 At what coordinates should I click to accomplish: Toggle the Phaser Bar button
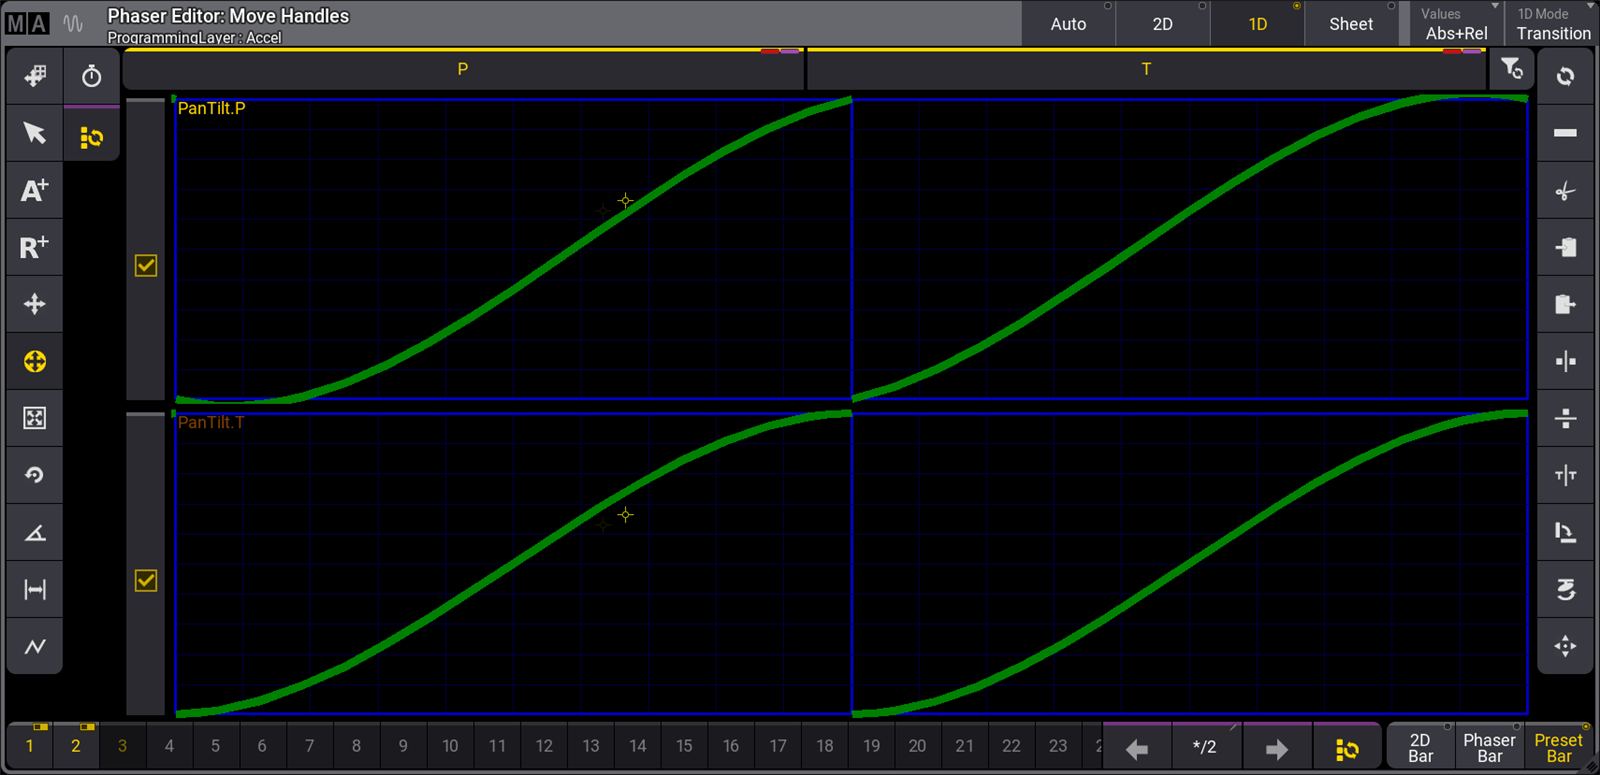pyautogui.click(x=1489, y=747)
